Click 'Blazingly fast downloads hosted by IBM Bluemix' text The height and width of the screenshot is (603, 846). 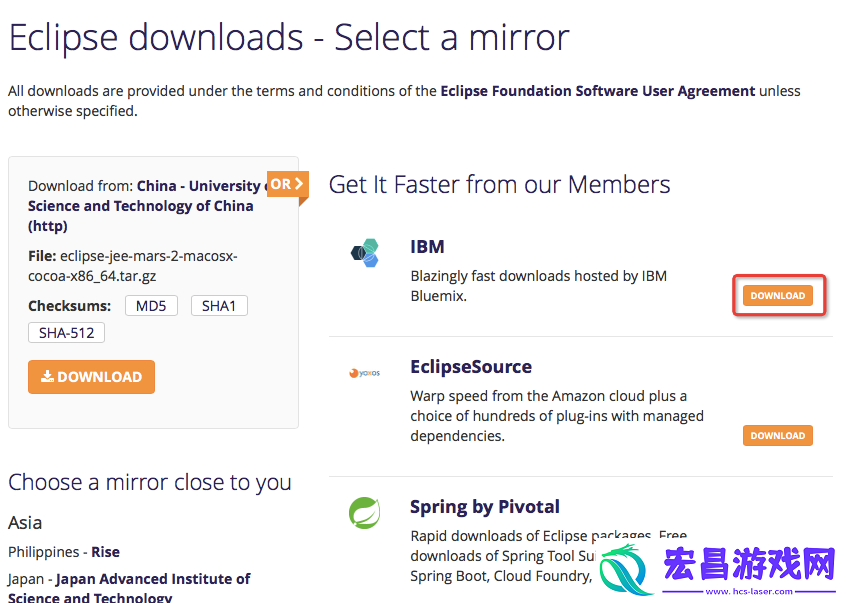tap(538, 286)
